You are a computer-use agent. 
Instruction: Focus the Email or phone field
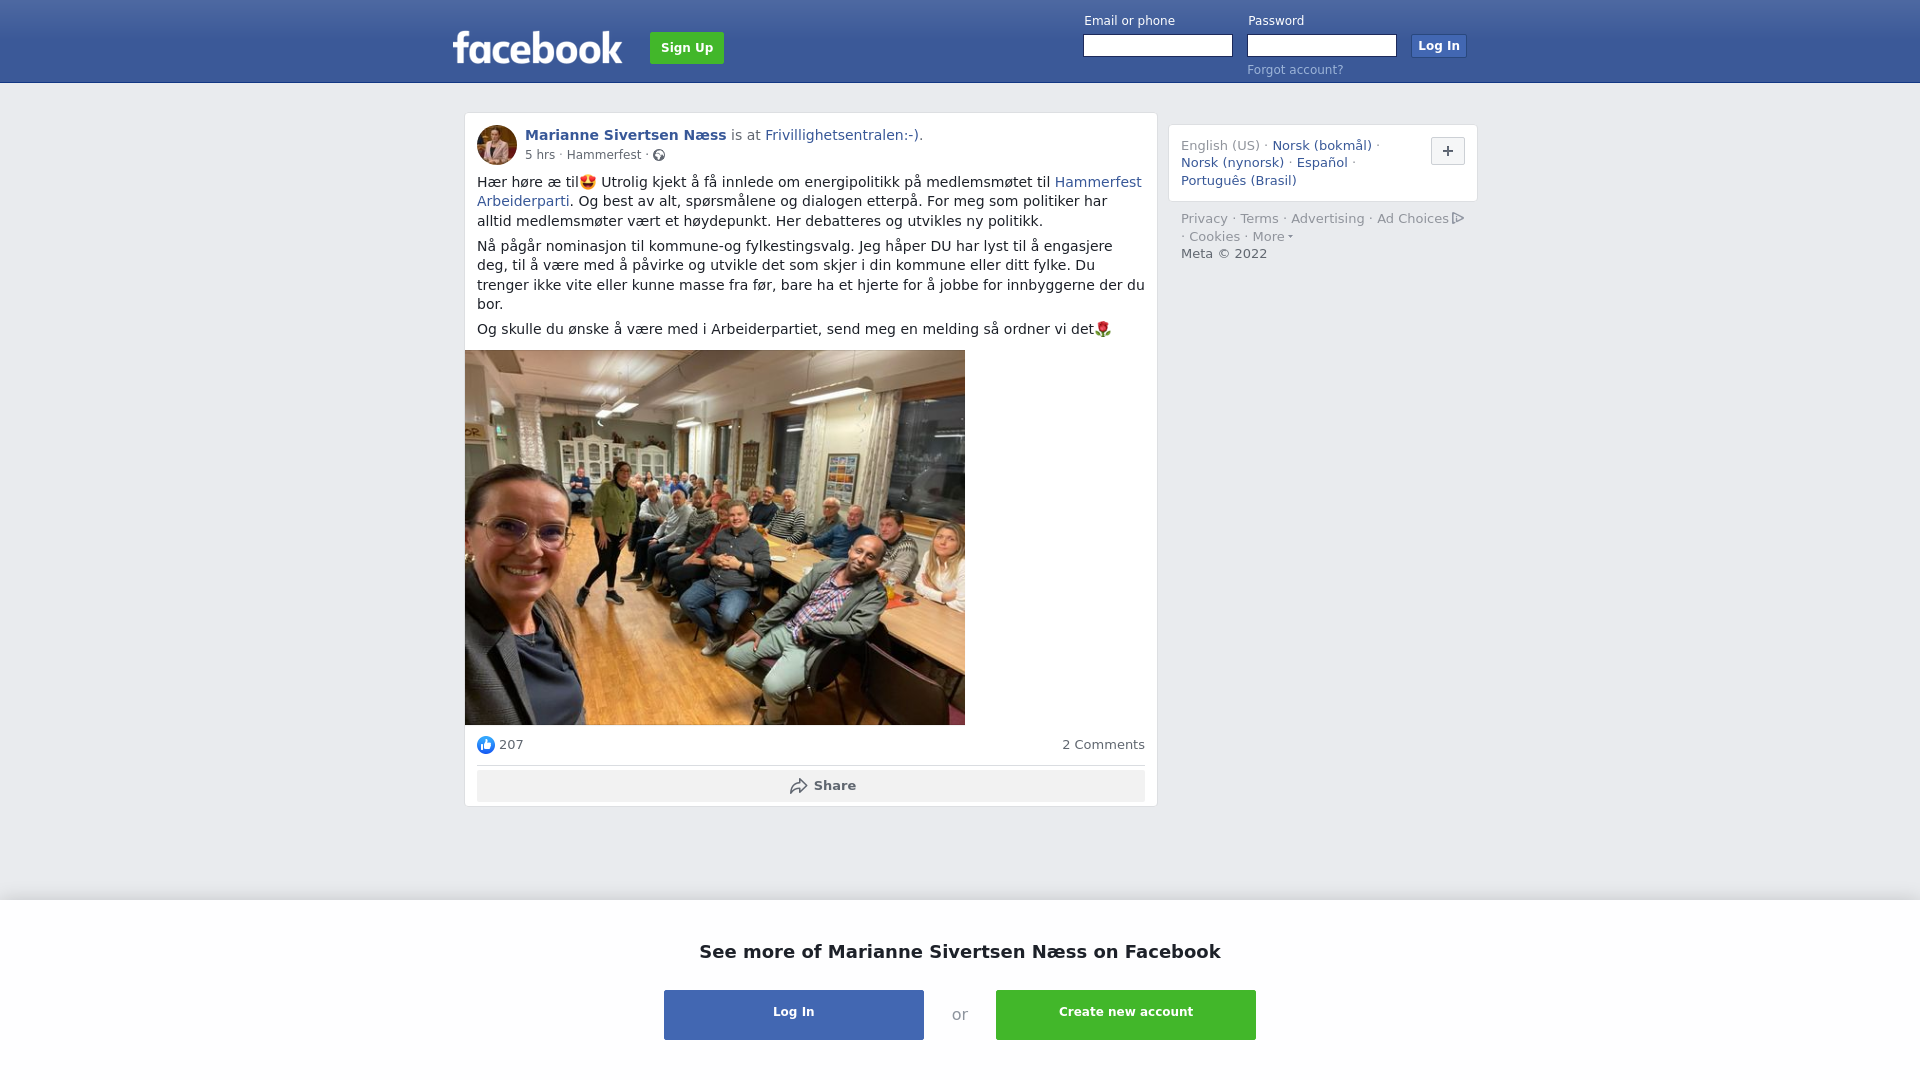[x=1158, y=46]
